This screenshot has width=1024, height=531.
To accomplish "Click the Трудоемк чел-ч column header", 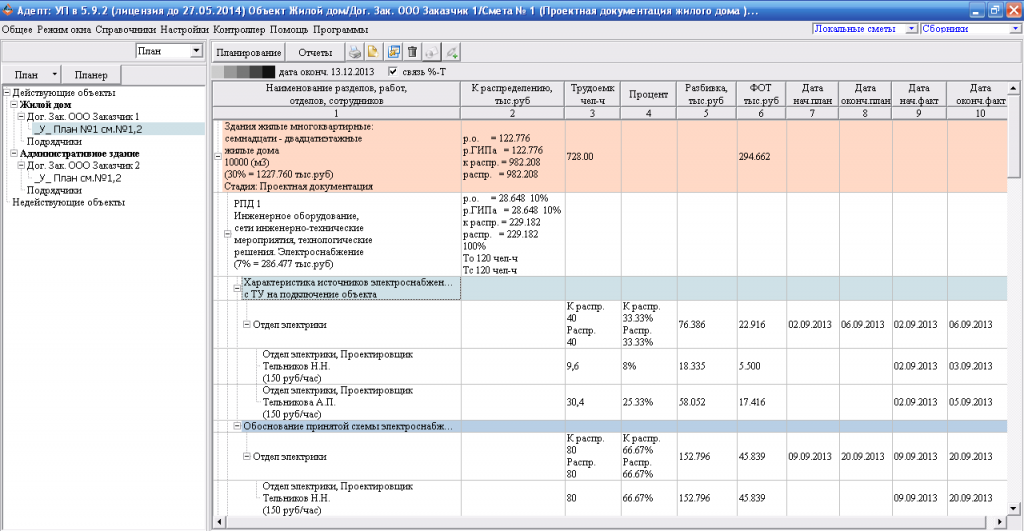I will click(x=592, y=94).
